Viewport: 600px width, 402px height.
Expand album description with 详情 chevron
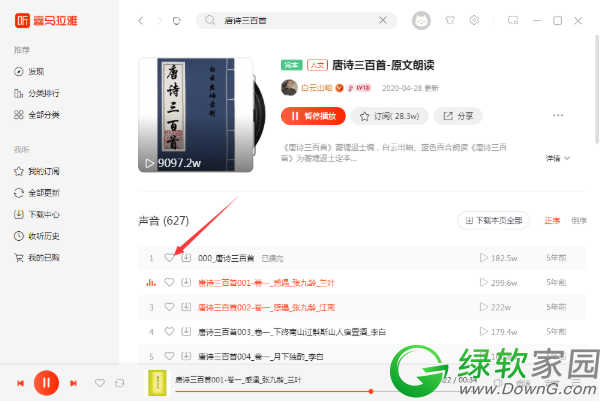558,158
